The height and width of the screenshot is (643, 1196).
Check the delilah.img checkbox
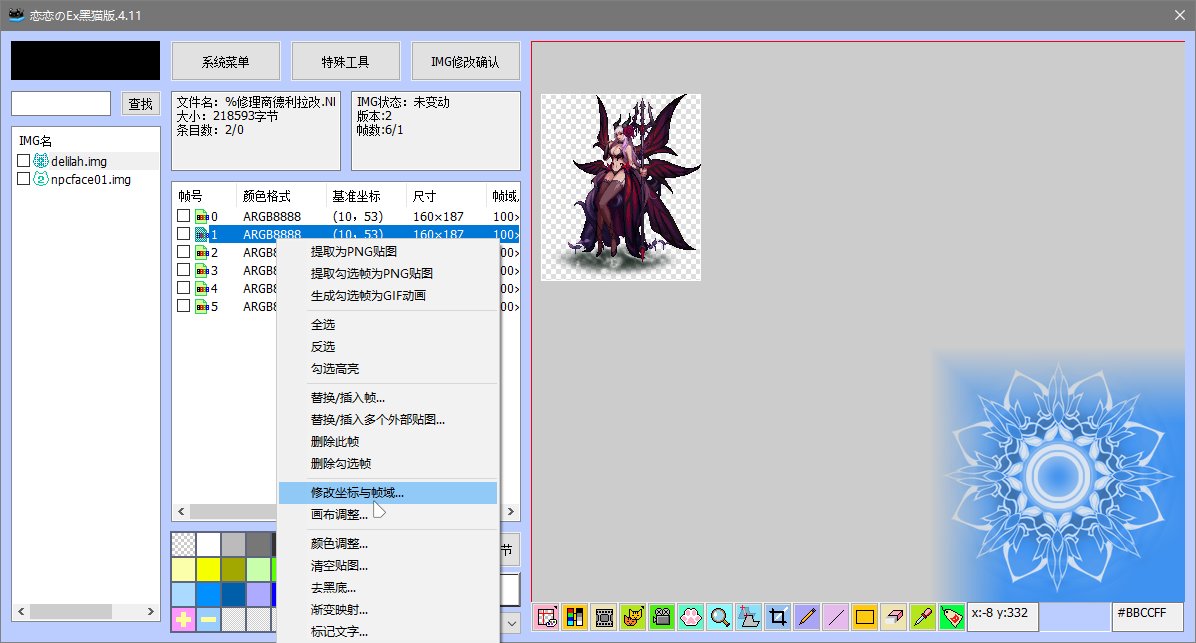pyautogui.click(x=24, y=161)
